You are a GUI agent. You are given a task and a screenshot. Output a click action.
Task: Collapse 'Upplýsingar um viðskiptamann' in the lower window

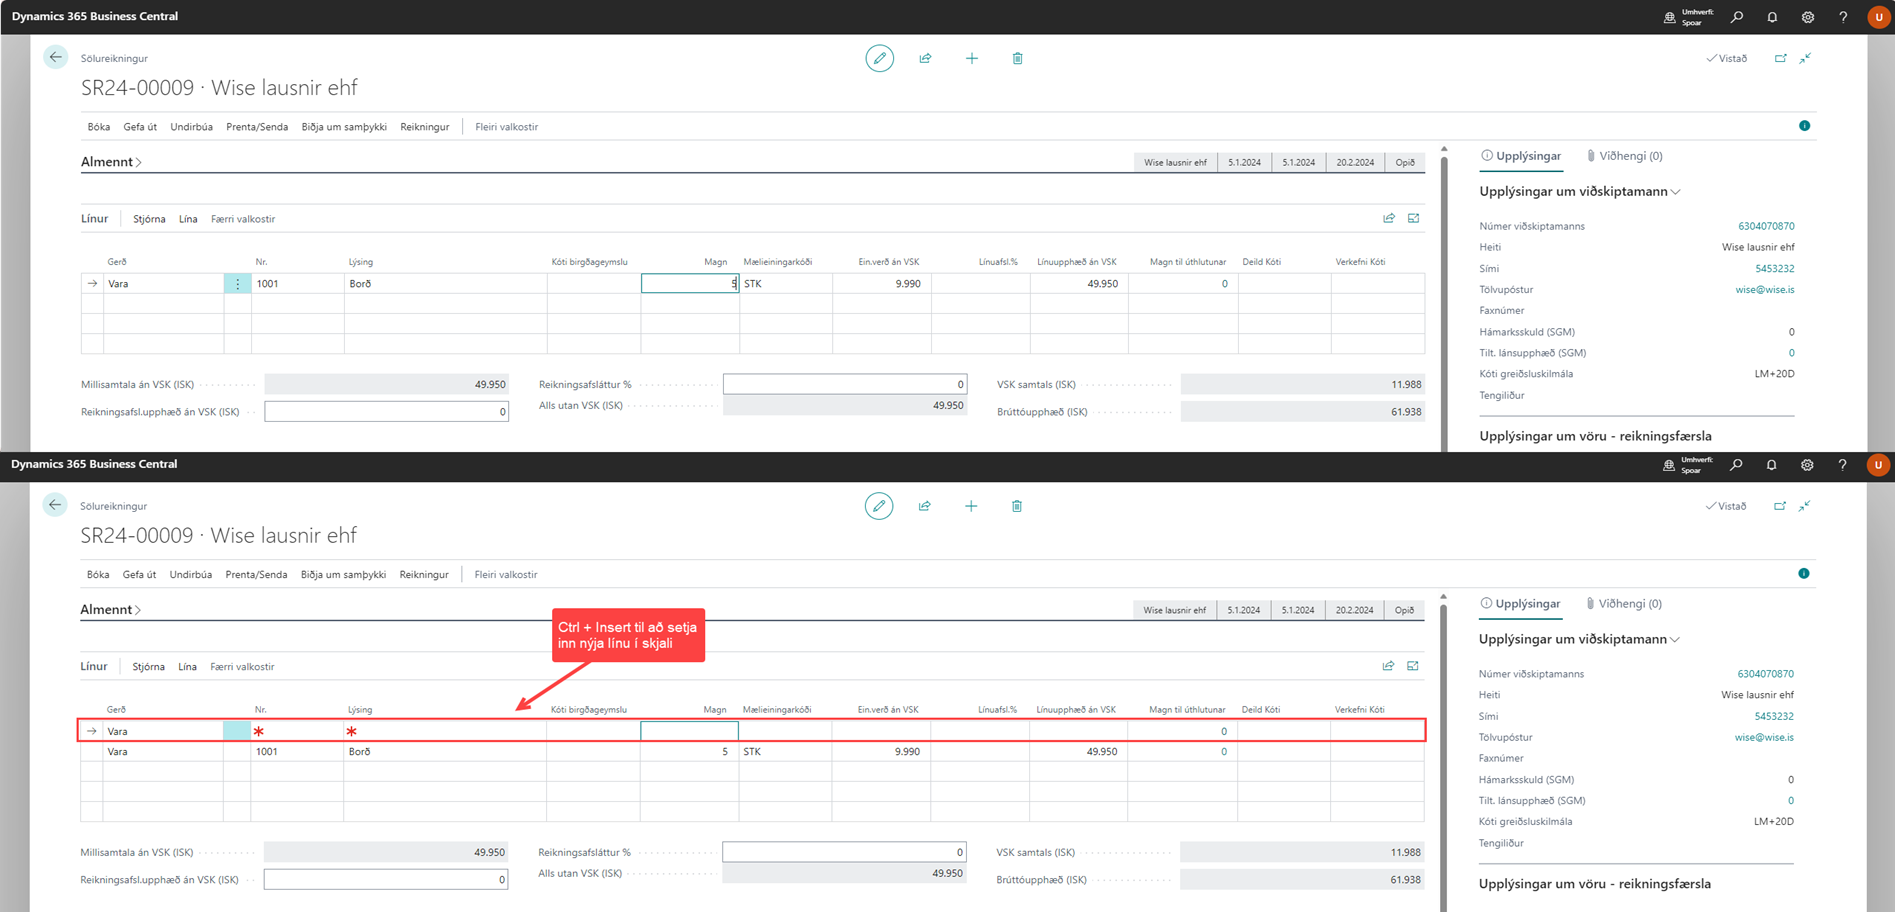tap(1578, 639)
